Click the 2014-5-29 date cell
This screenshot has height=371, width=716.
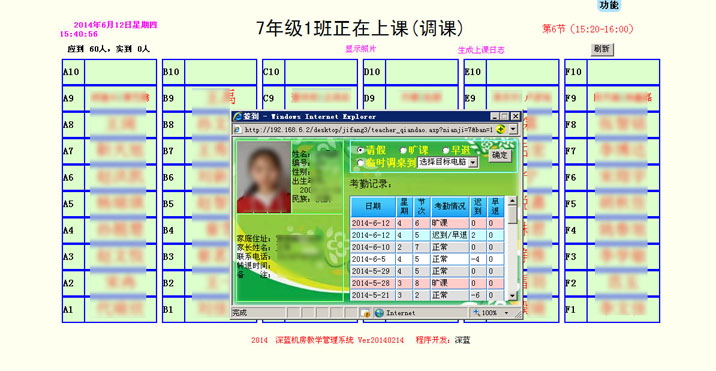373,271
